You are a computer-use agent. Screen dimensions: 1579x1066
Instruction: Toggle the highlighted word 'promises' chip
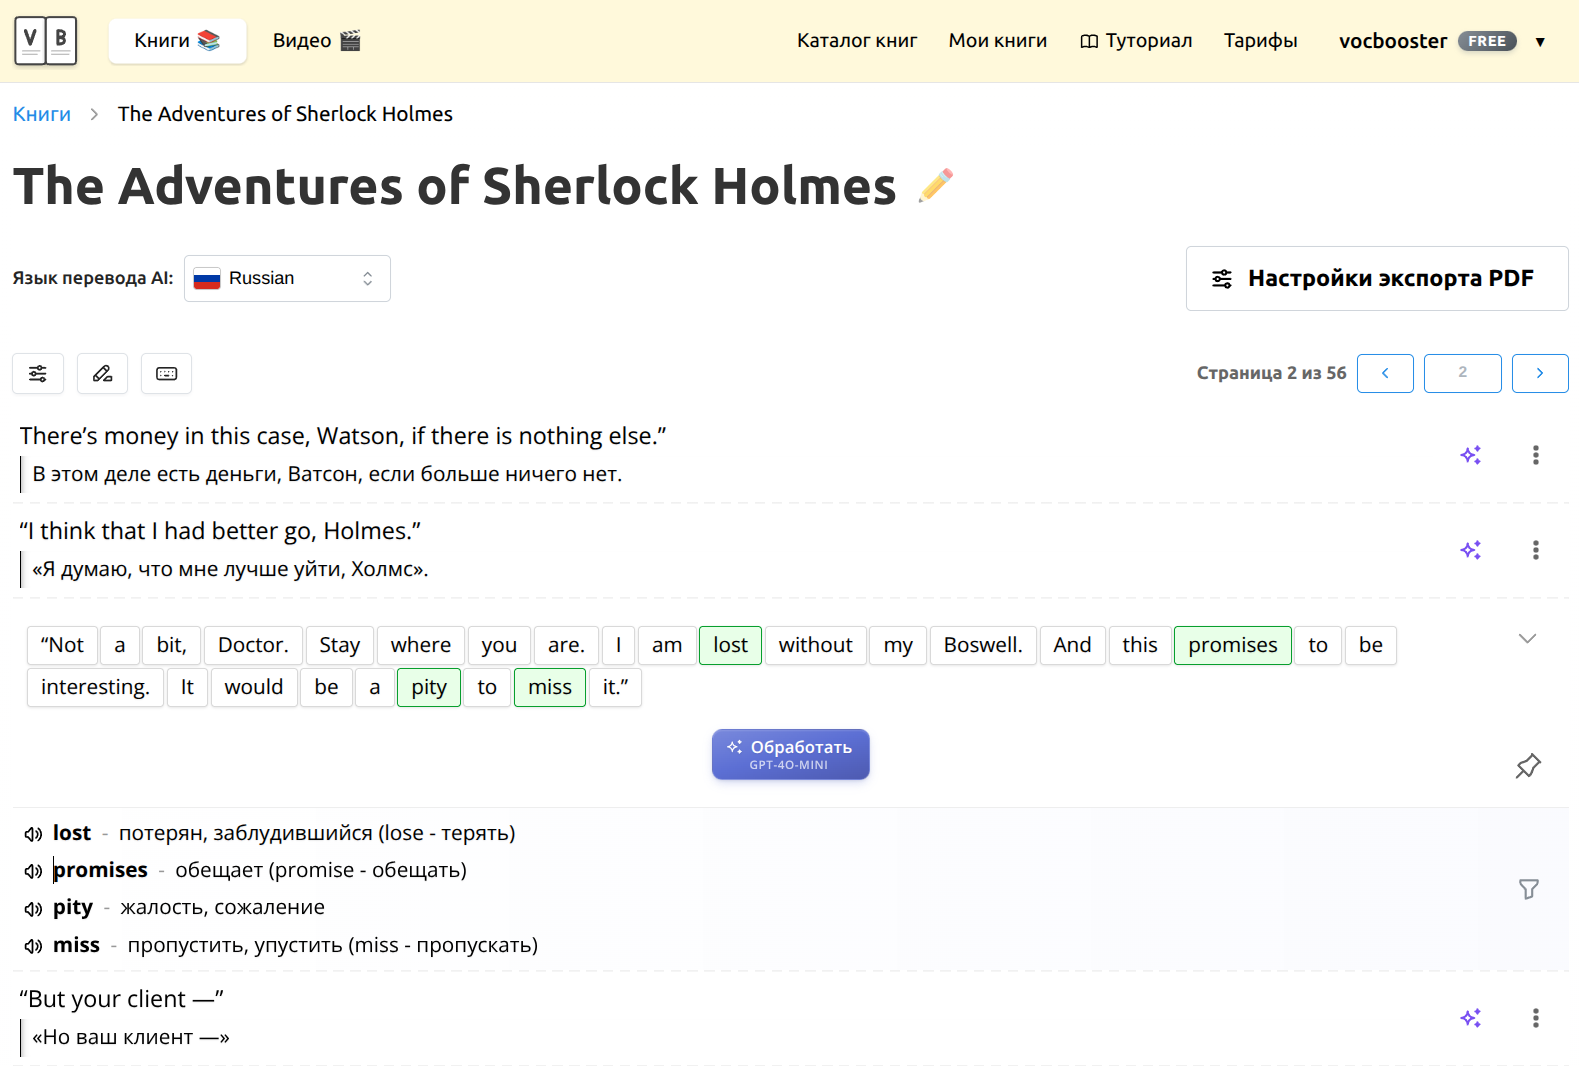[1232, 645]
